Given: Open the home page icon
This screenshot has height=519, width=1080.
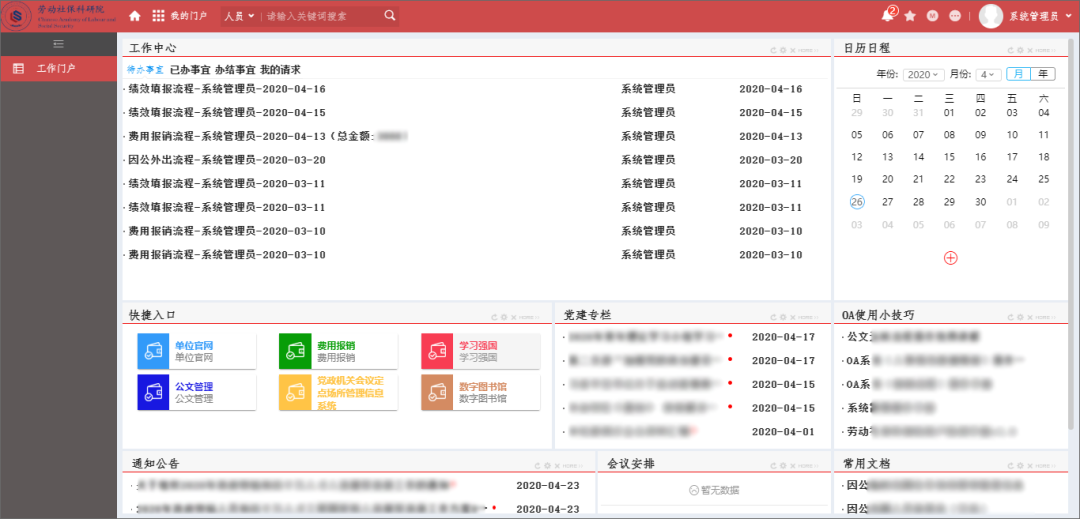Looking at the screenshot, I should click(x=135, y=16).
